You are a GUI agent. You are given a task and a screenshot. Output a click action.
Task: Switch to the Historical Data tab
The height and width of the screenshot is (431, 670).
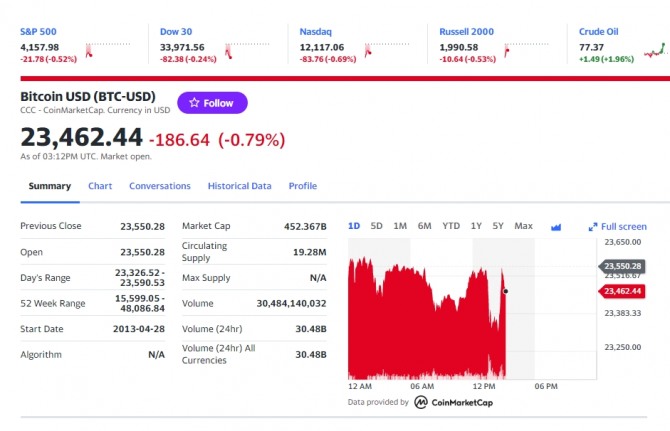click(x=239, y=186)
